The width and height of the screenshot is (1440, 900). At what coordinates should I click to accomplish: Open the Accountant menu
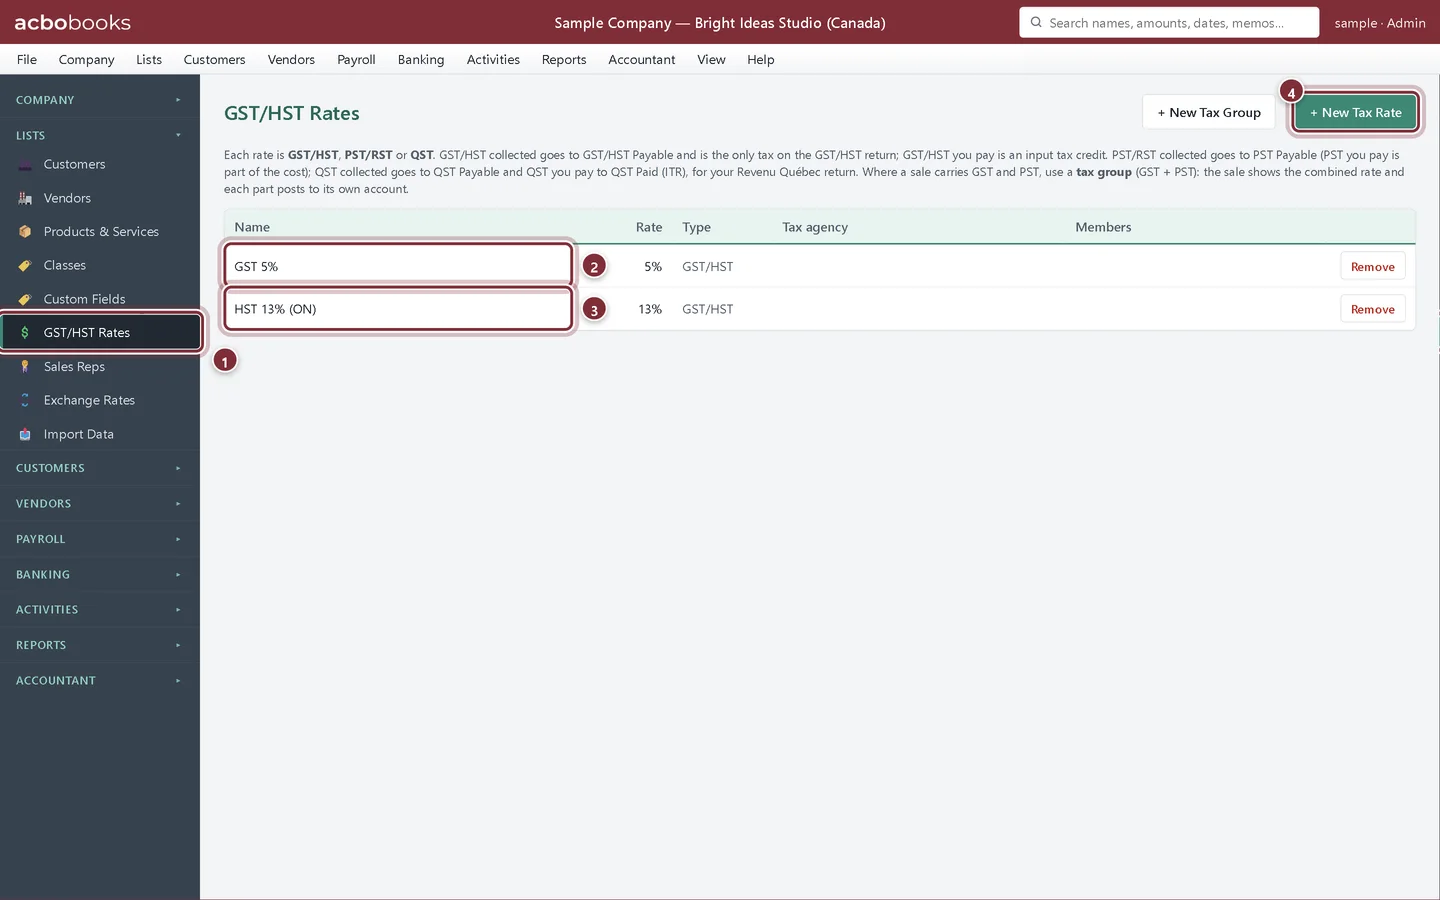pos(642,59)
